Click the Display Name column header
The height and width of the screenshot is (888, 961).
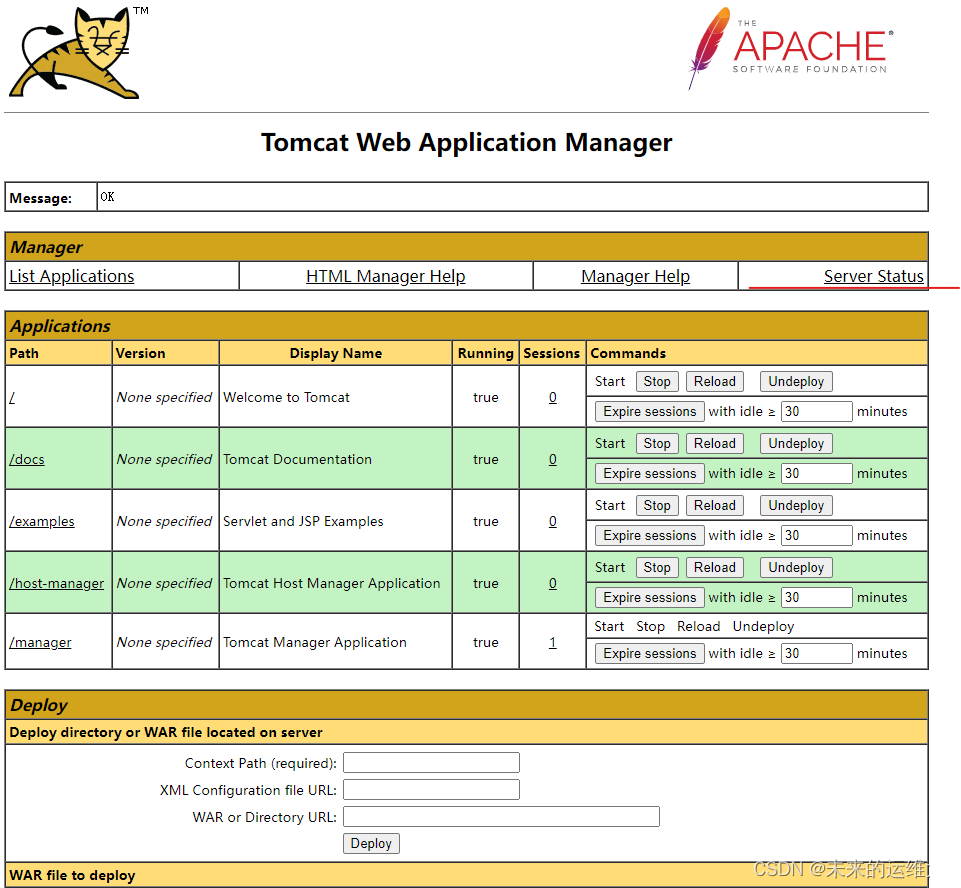click(336, 354)
